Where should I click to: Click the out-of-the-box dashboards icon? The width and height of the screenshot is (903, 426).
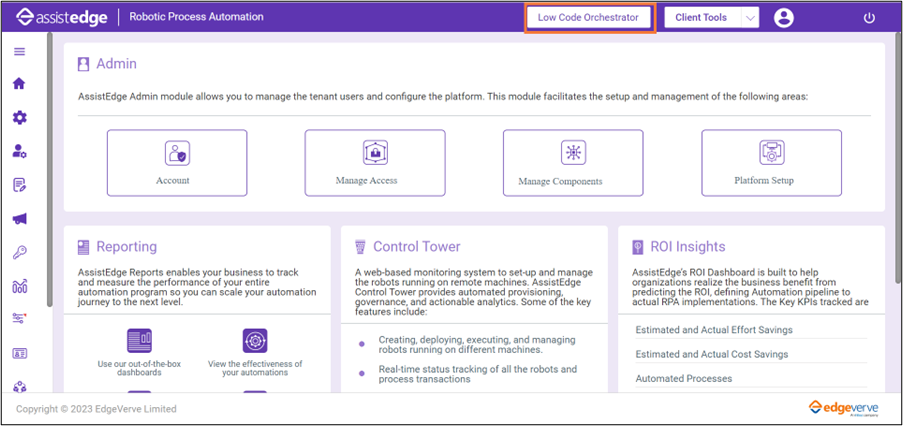click(139, 341)
